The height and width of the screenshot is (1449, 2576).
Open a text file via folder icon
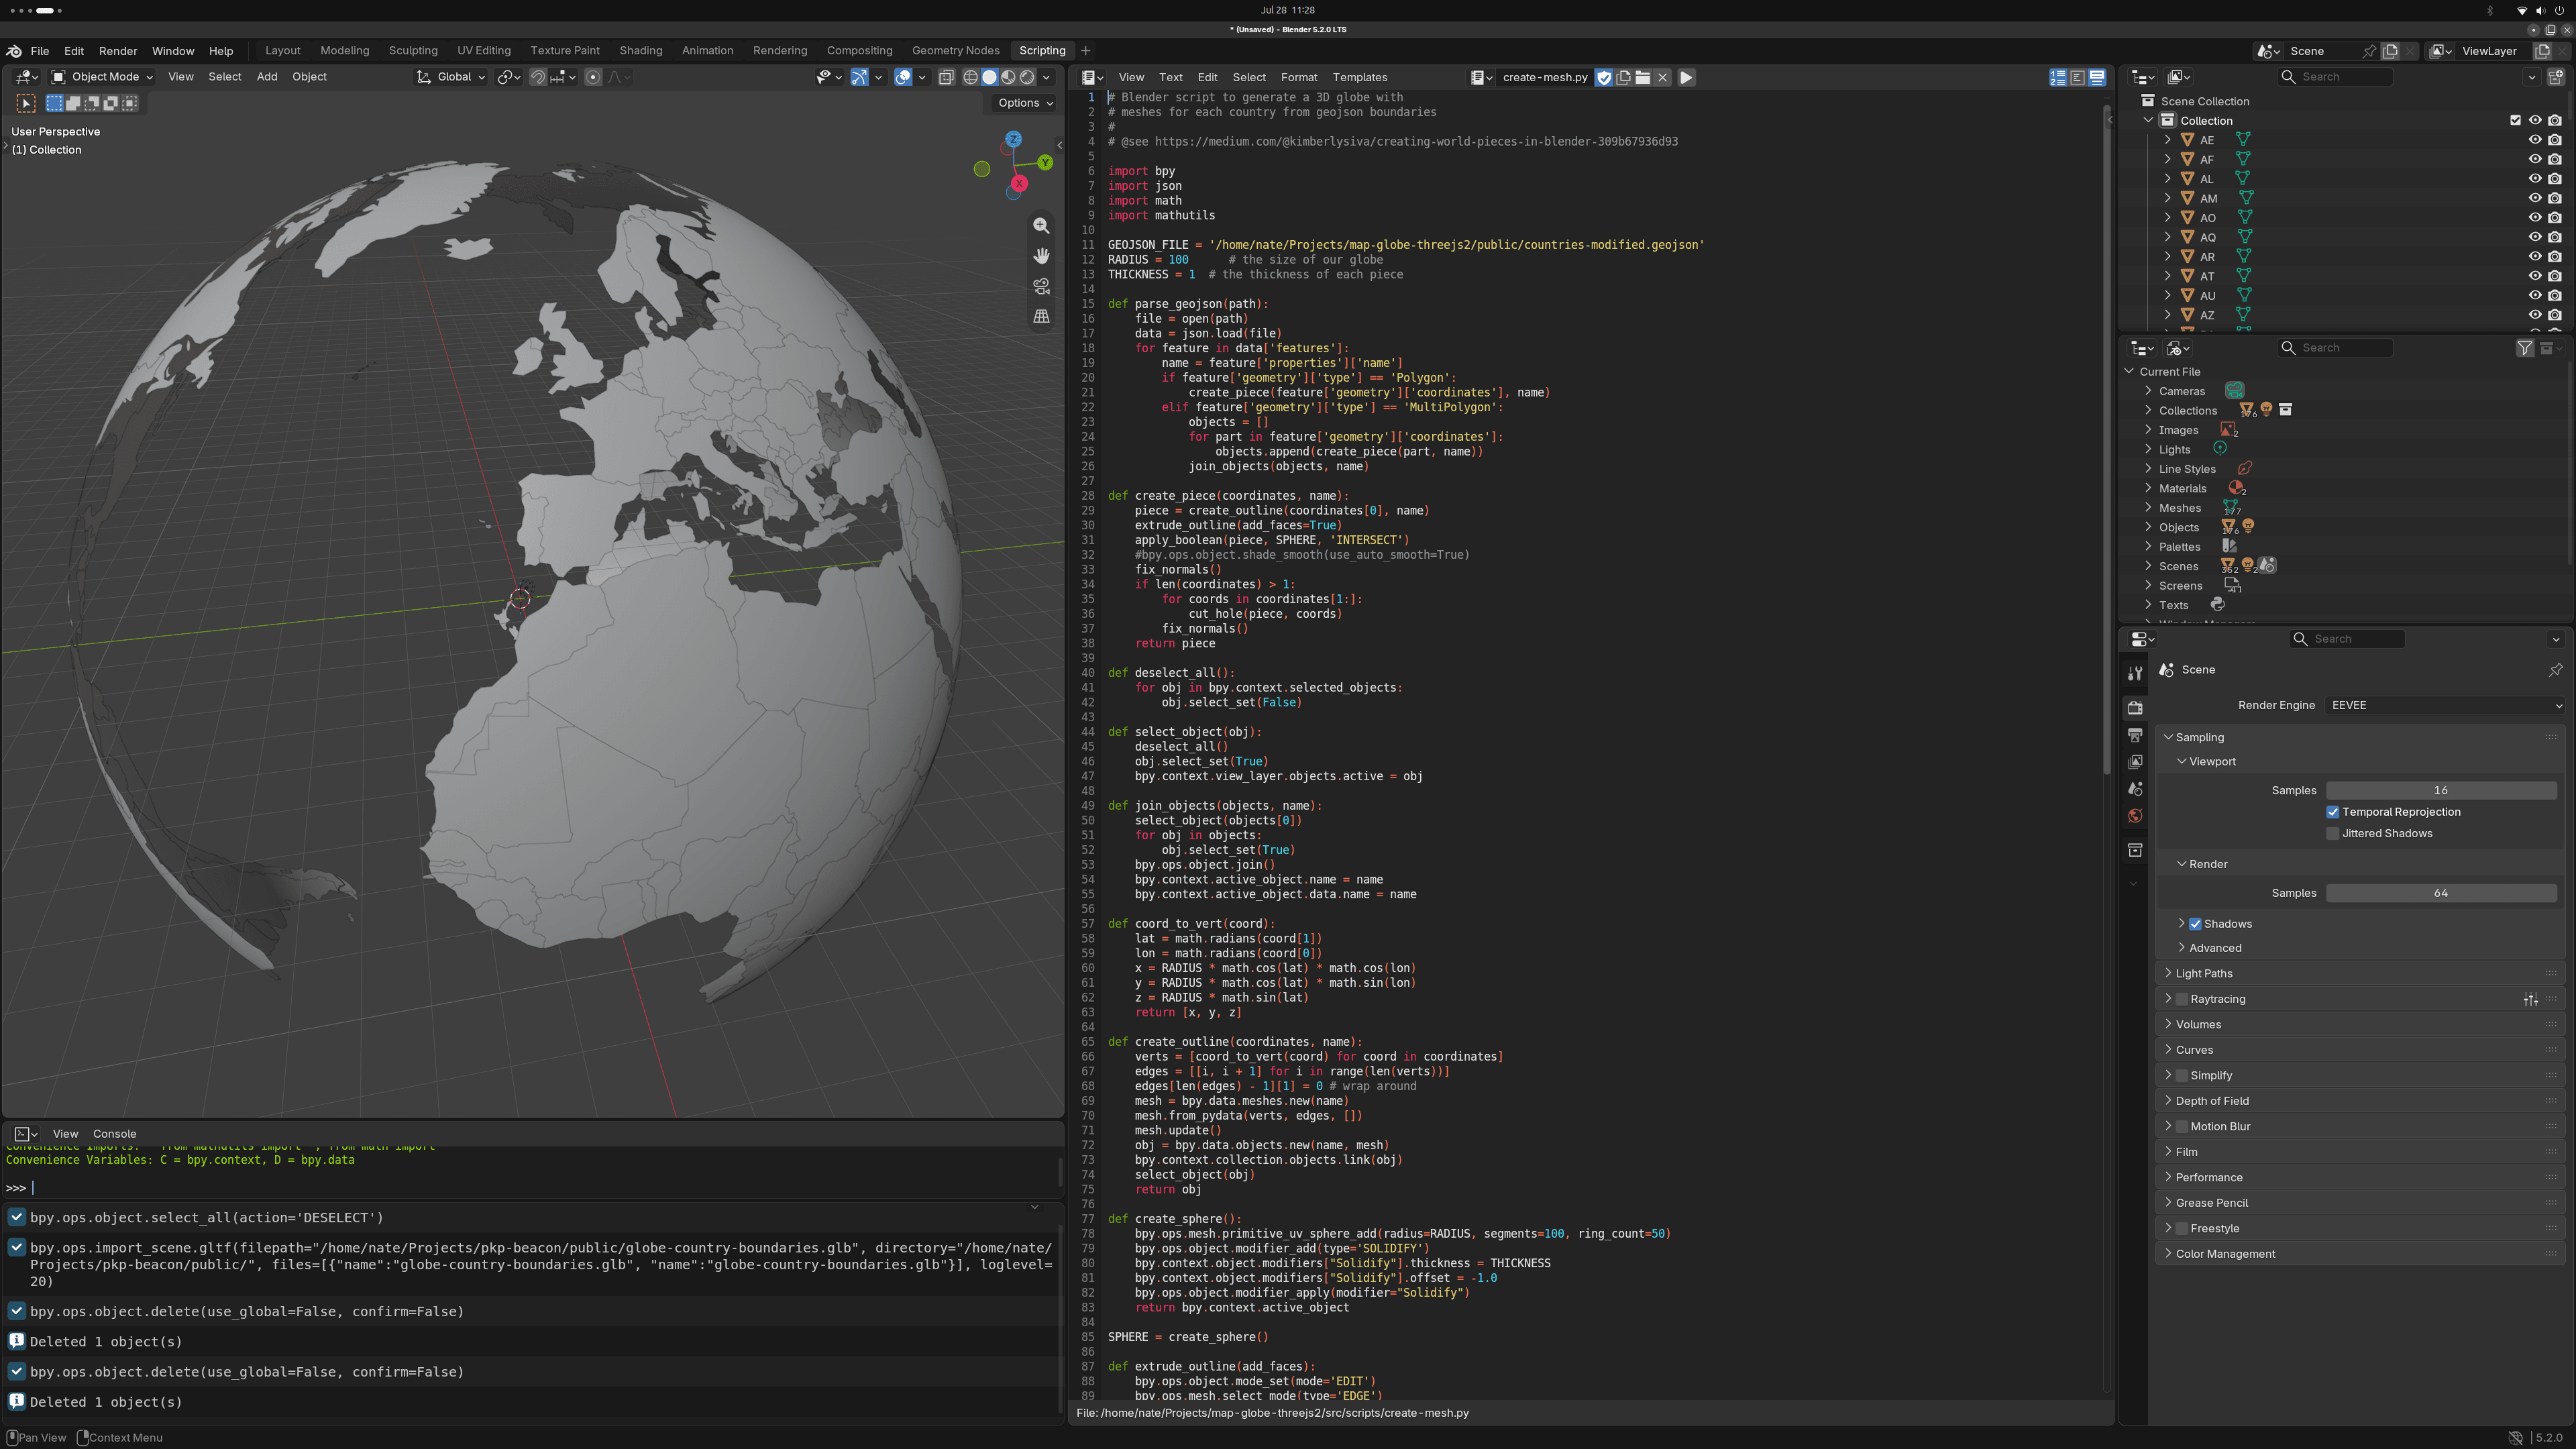[1643, 77]
